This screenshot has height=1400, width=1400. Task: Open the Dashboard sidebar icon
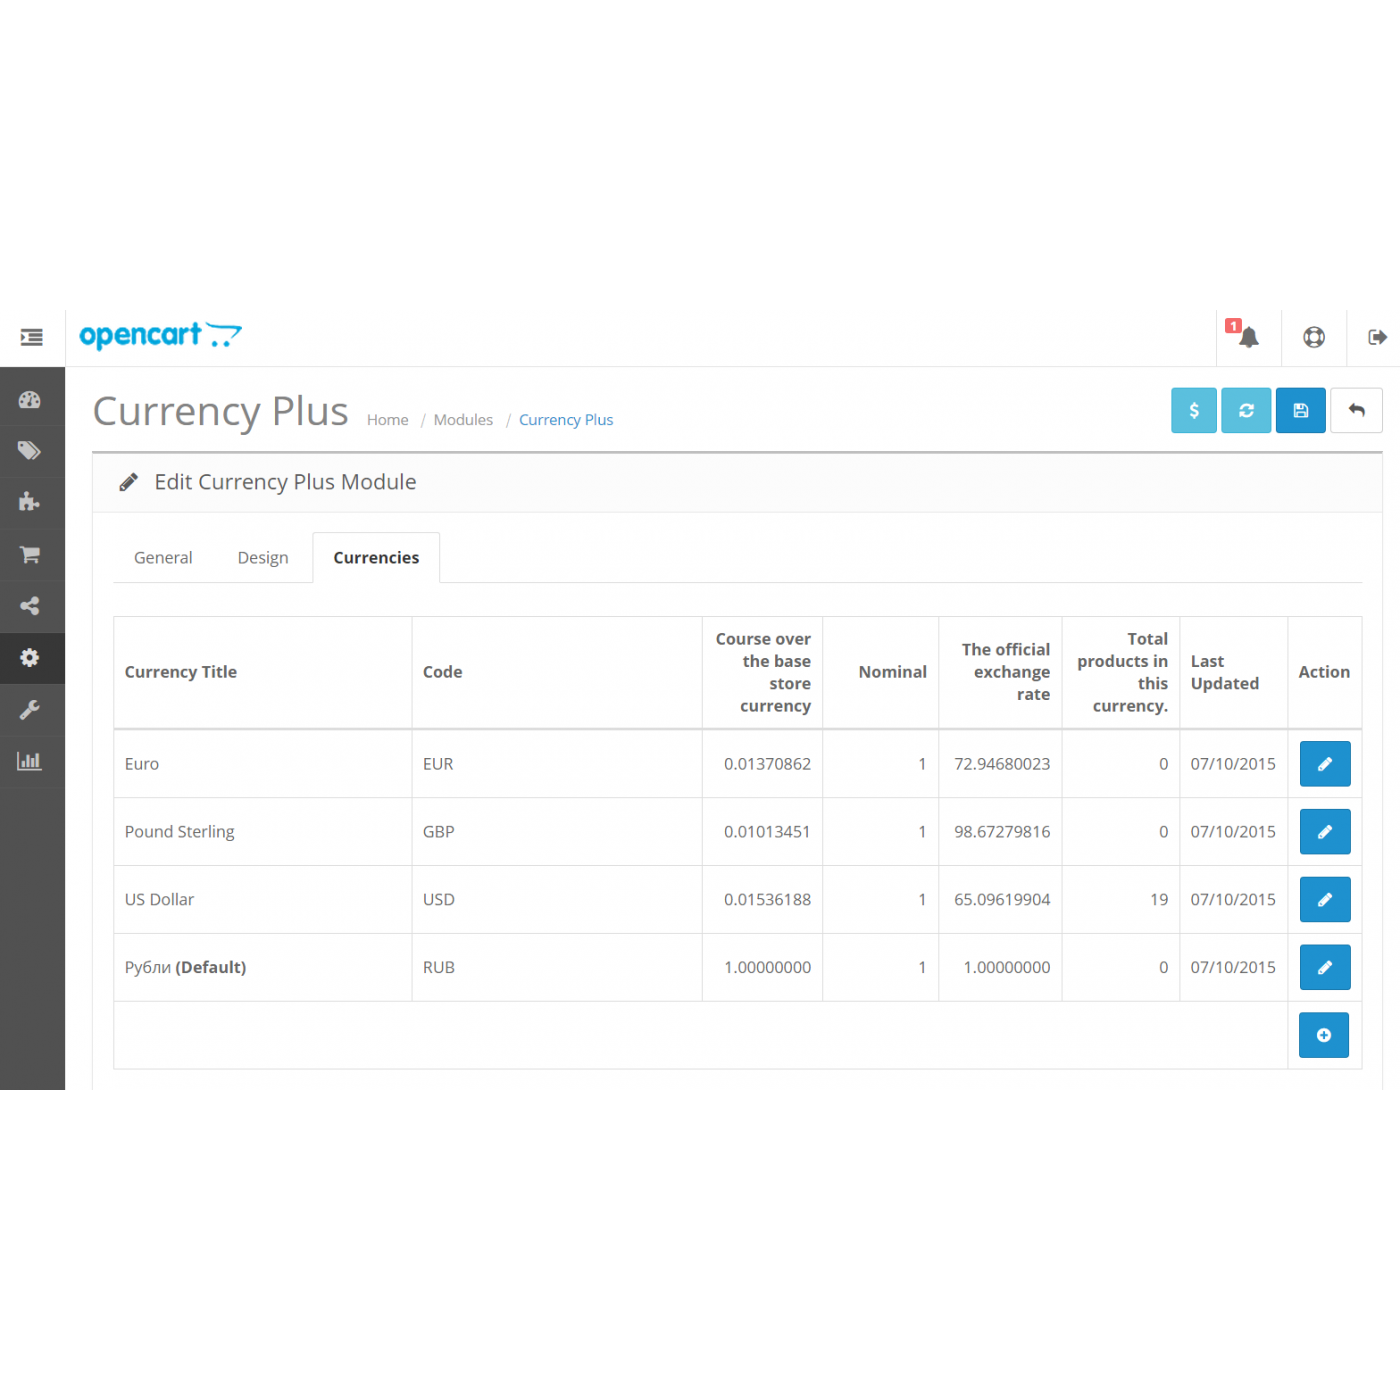30,400
